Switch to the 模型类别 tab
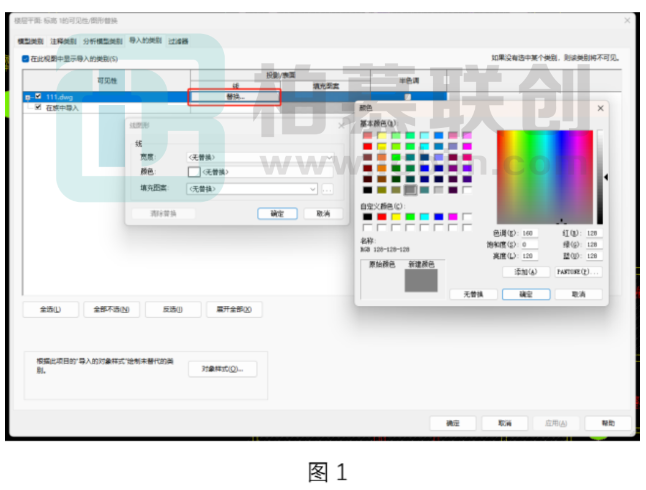 (30, 41)
